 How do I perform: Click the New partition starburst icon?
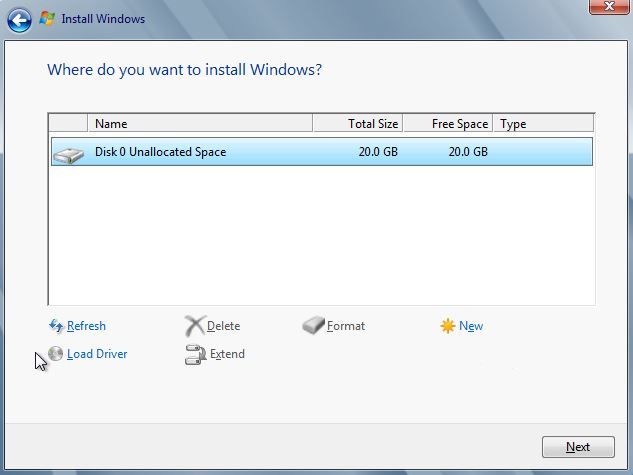448,326
